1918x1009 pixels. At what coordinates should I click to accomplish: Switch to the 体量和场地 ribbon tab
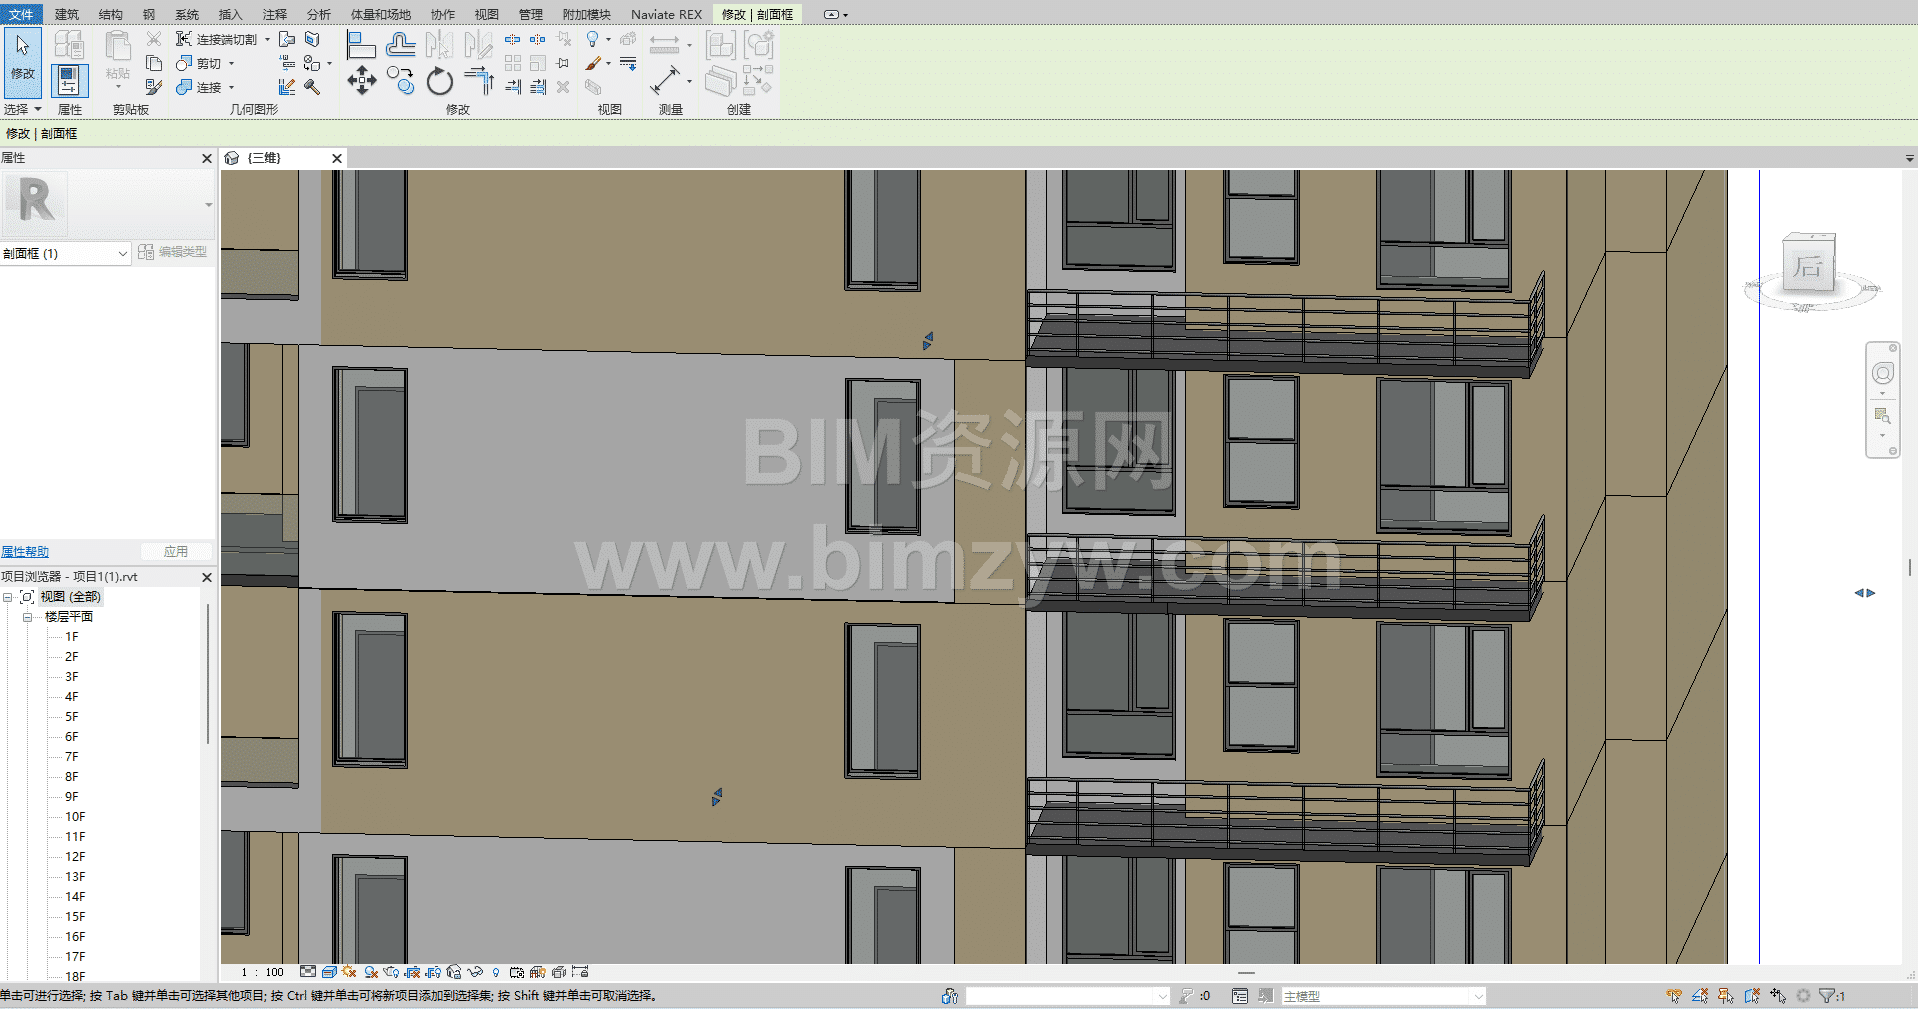(x=380, y=14)
